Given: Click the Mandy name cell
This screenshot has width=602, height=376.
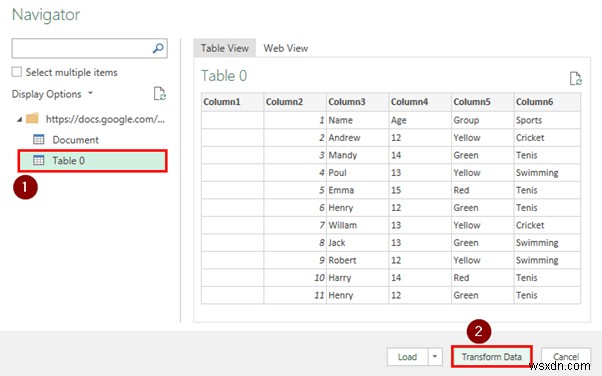Looking at the screenshot, I should 357,155.
